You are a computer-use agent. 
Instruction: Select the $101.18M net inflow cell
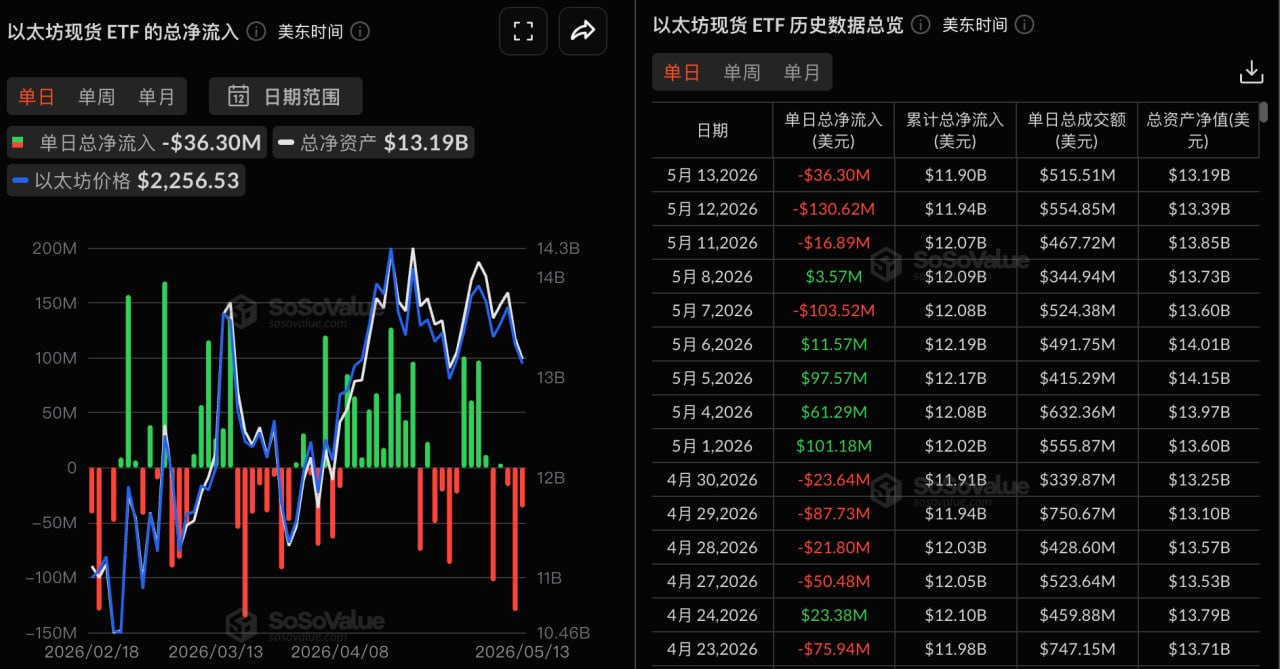pos(834,446)
